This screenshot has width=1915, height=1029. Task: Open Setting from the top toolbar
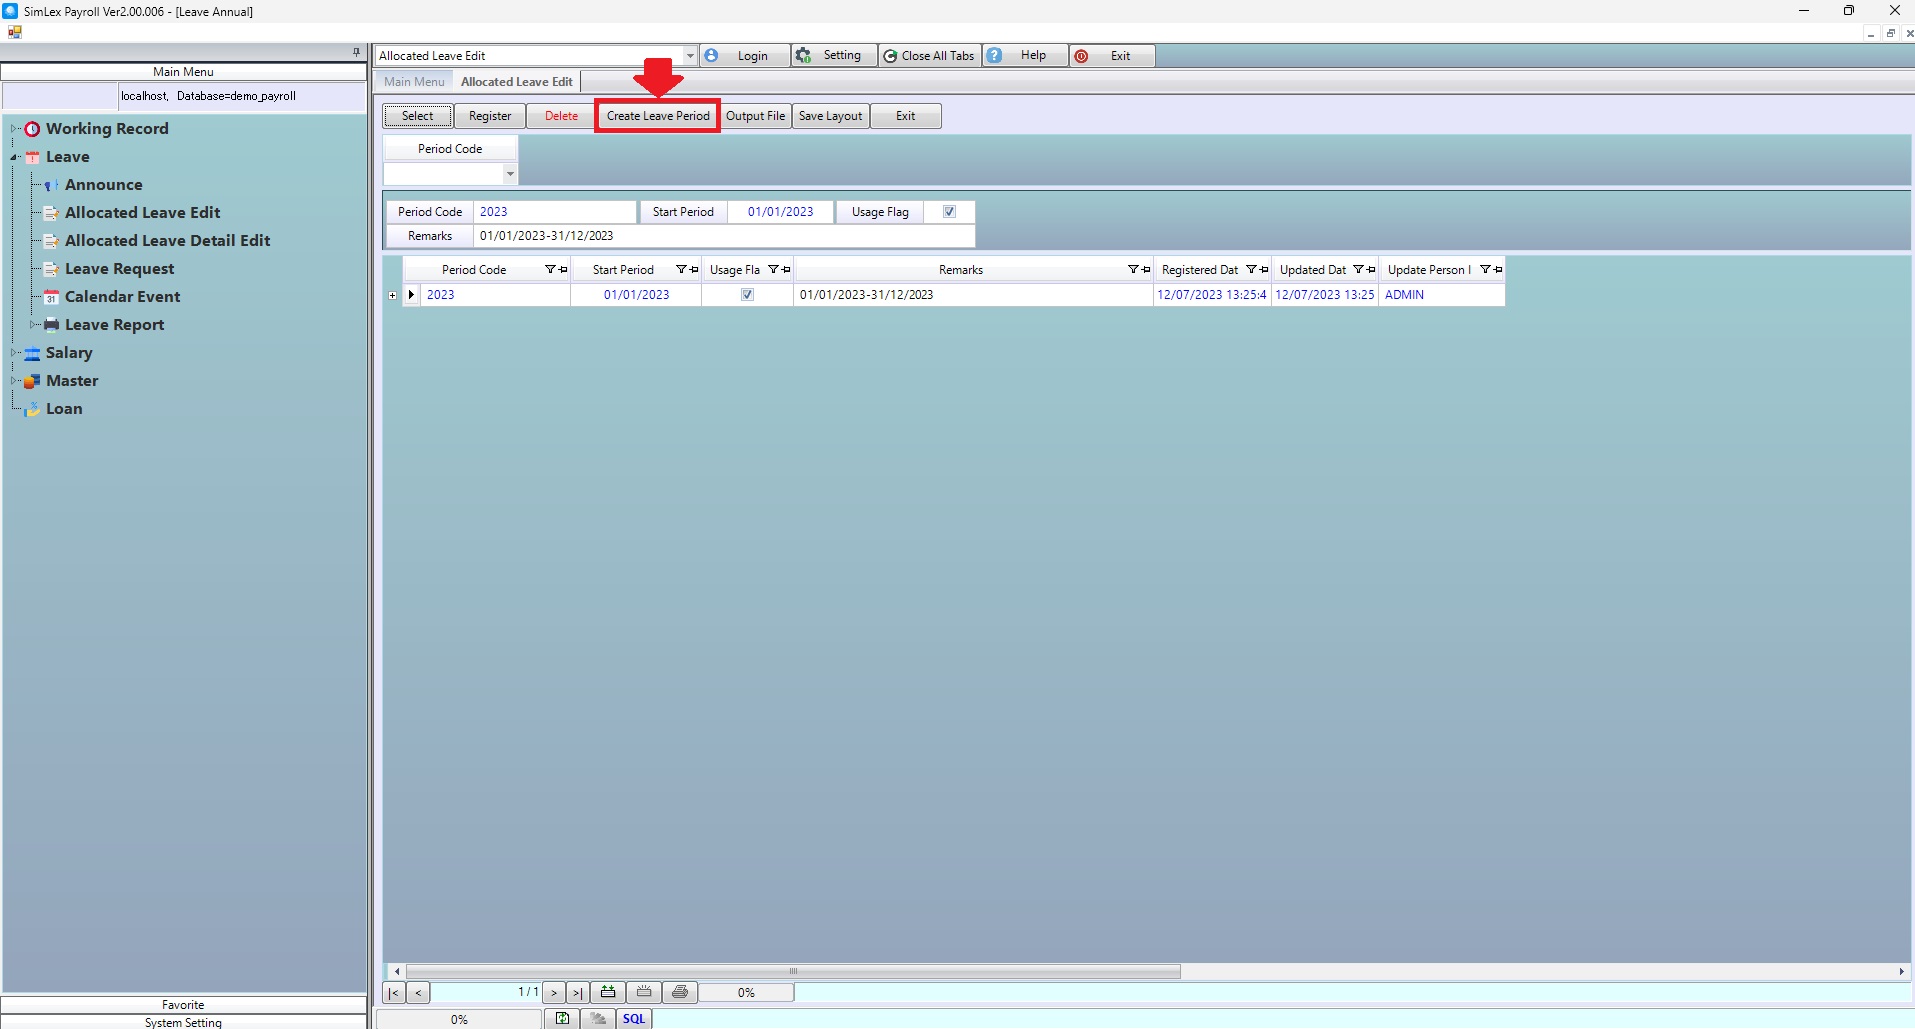click(833, 56)
